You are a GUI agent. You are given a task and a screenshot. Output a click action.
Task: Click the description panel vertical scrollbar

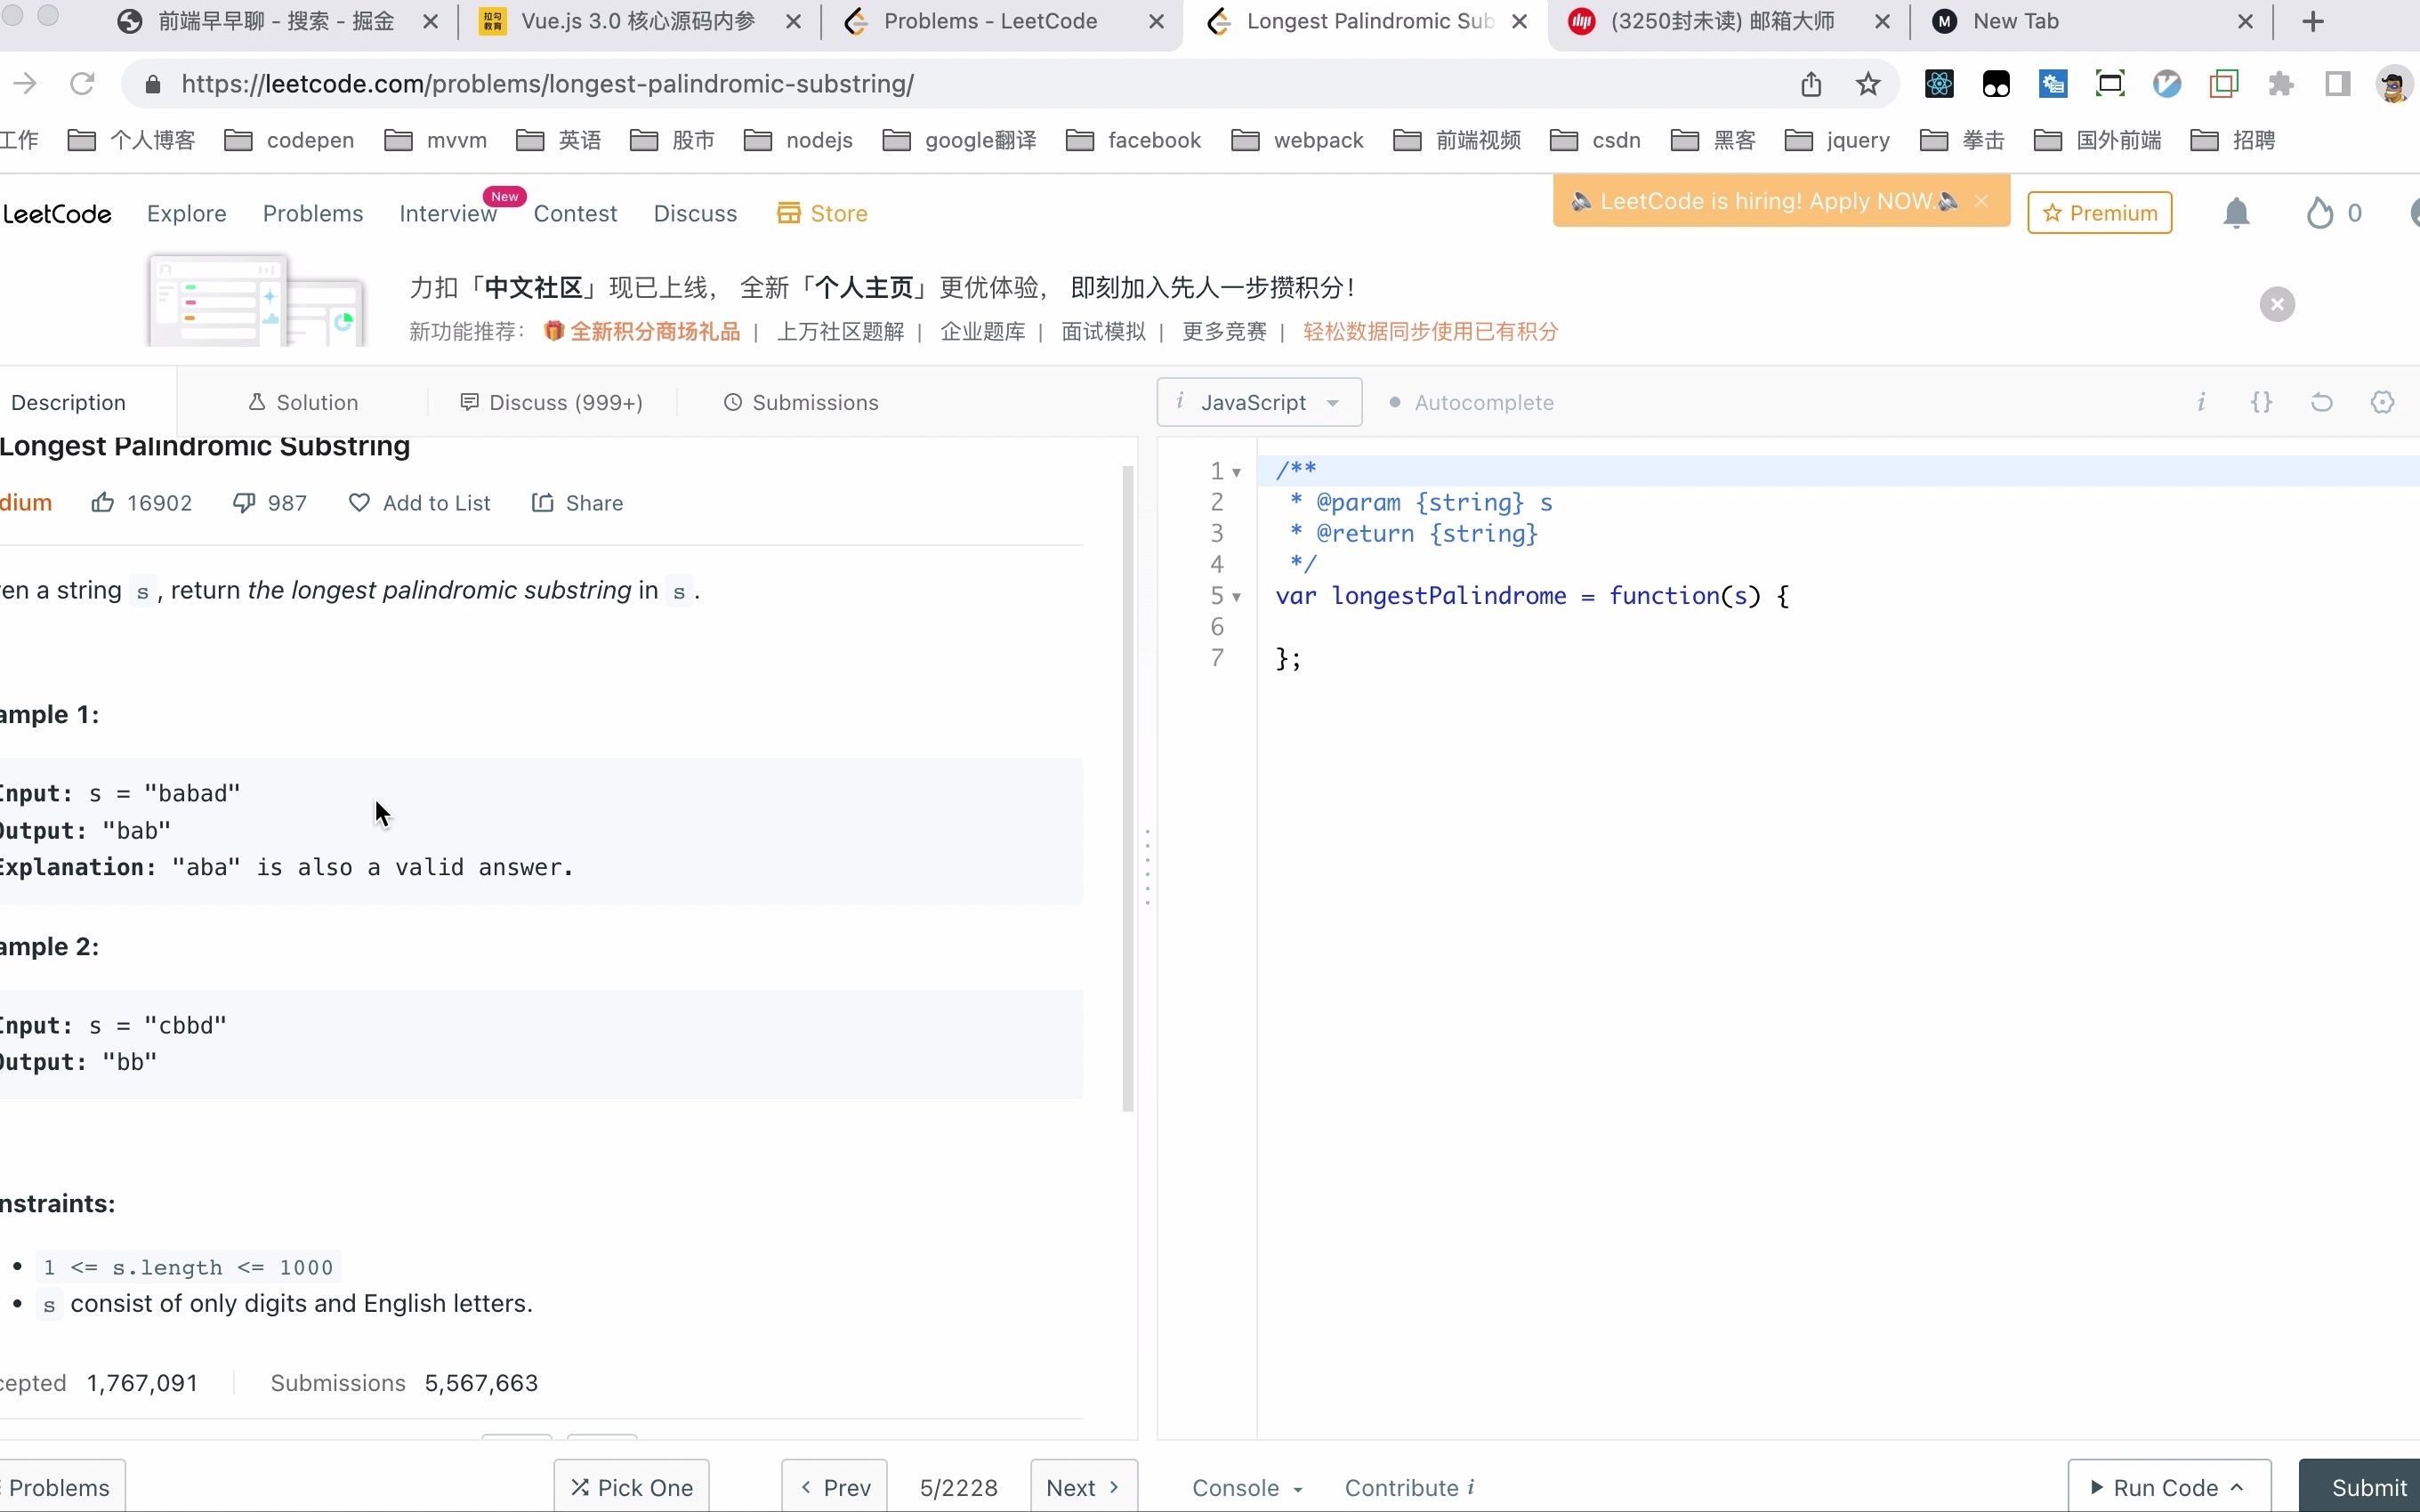tap(1128, 788)
